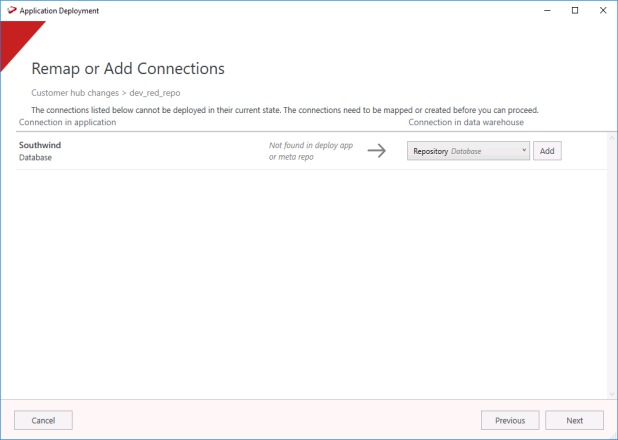The height and width of the screenshot is (440, 618).
Task: Click the dev_red_repo breadcrumb
Action: coord(158,92)
